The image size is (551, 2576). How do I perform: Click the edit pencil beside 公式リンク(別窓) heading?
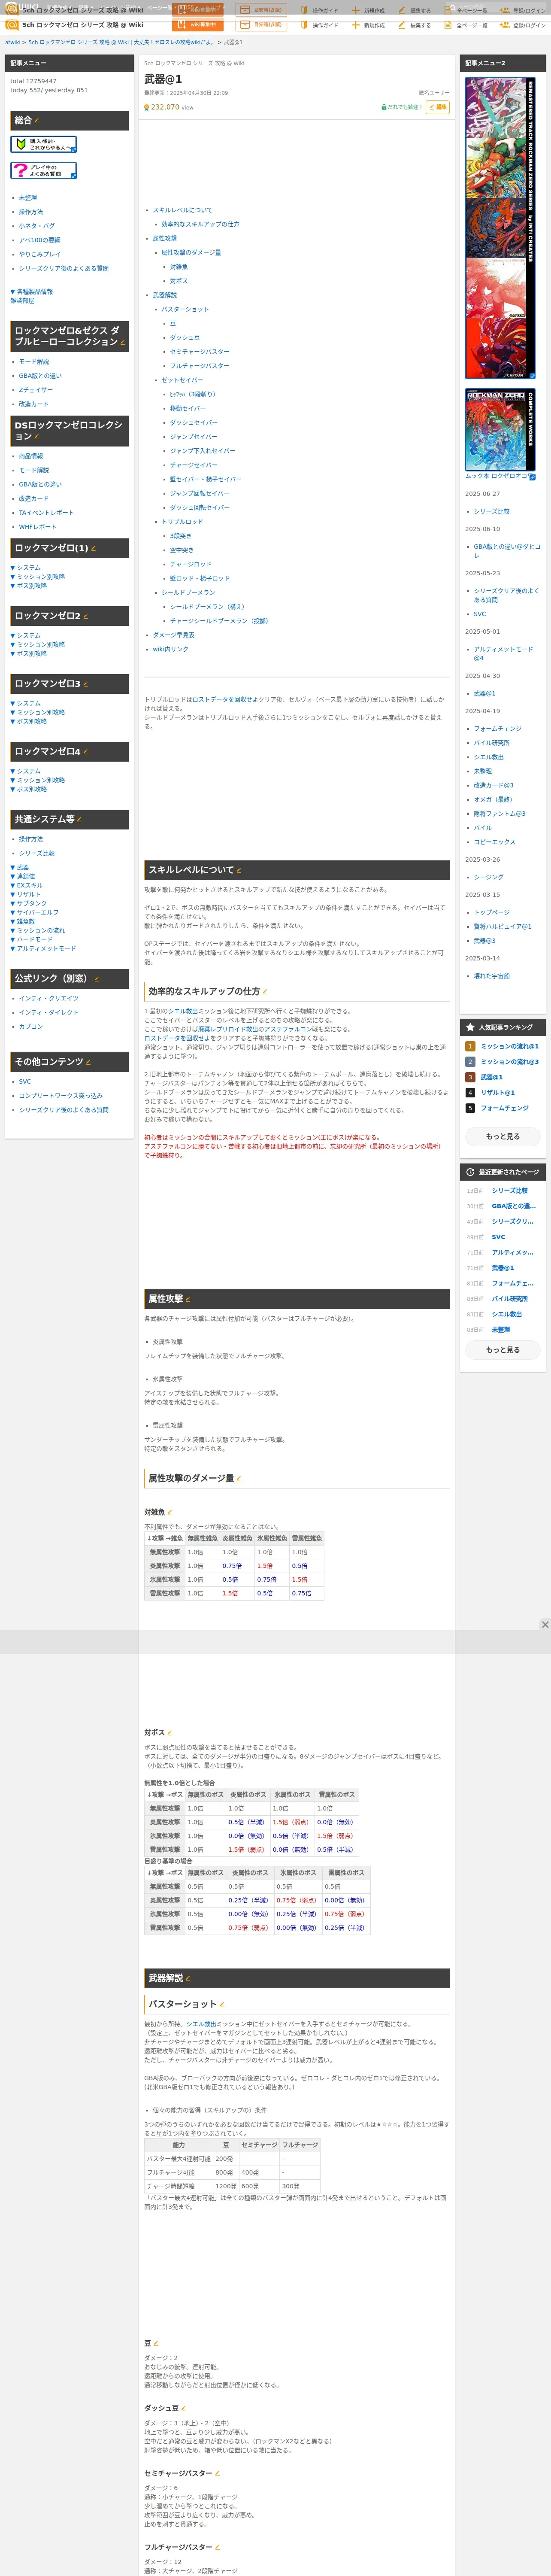click(x=96, y=979)
